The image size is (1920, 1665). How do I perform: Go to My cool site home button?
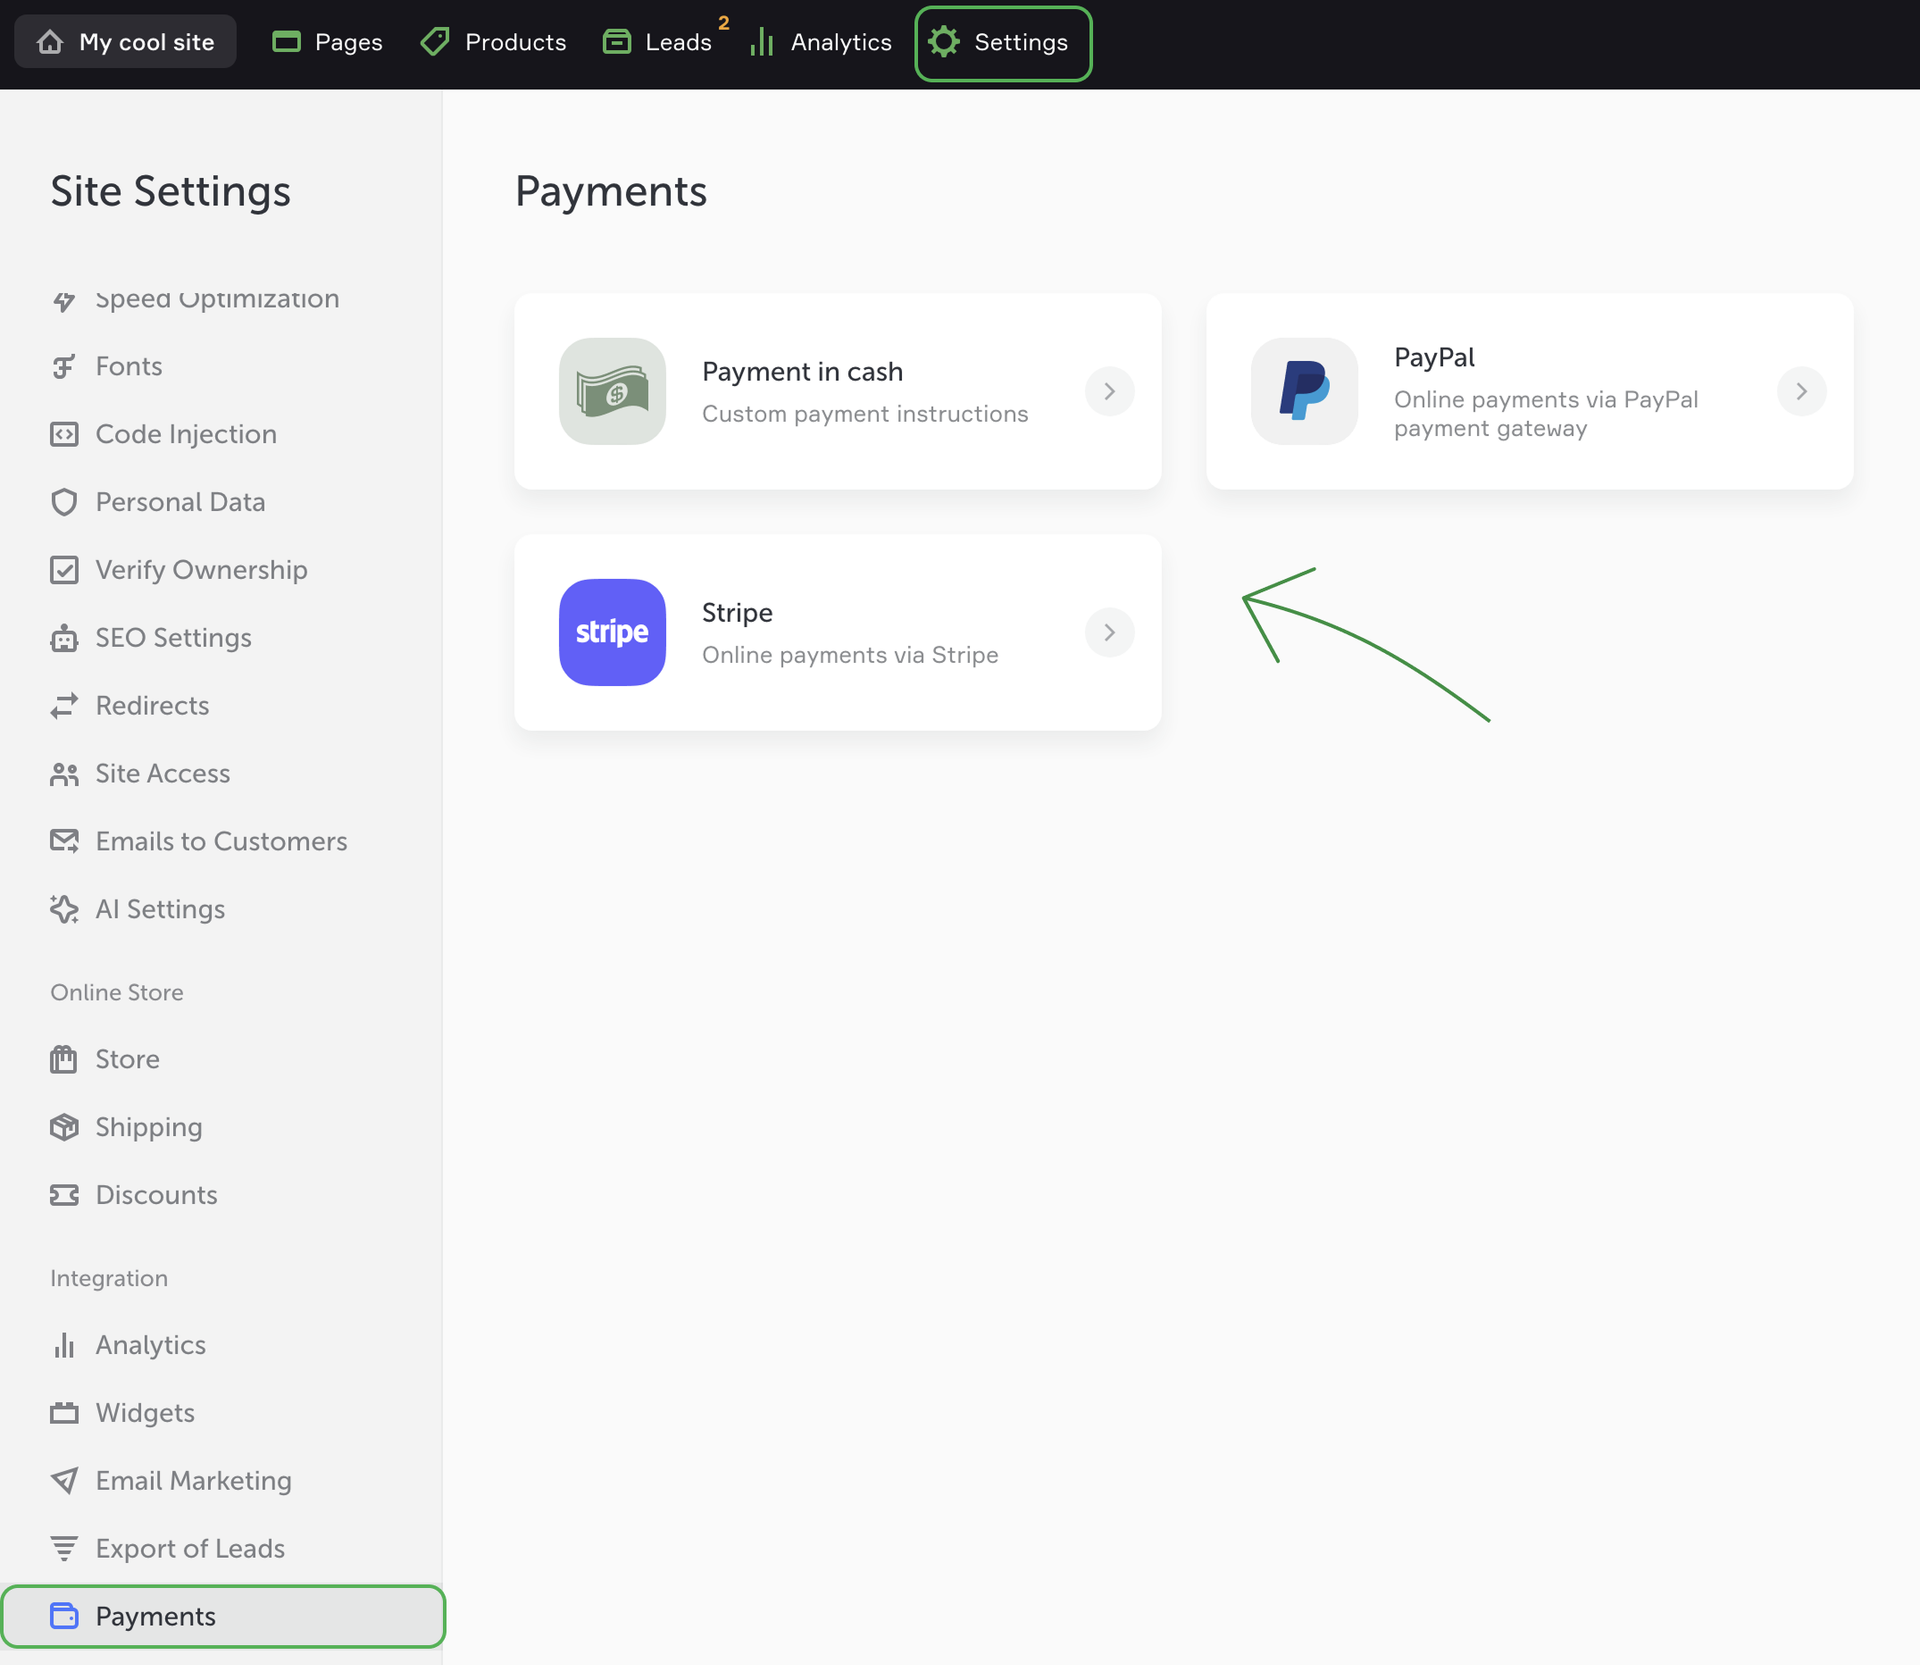(x=126, y=42)
